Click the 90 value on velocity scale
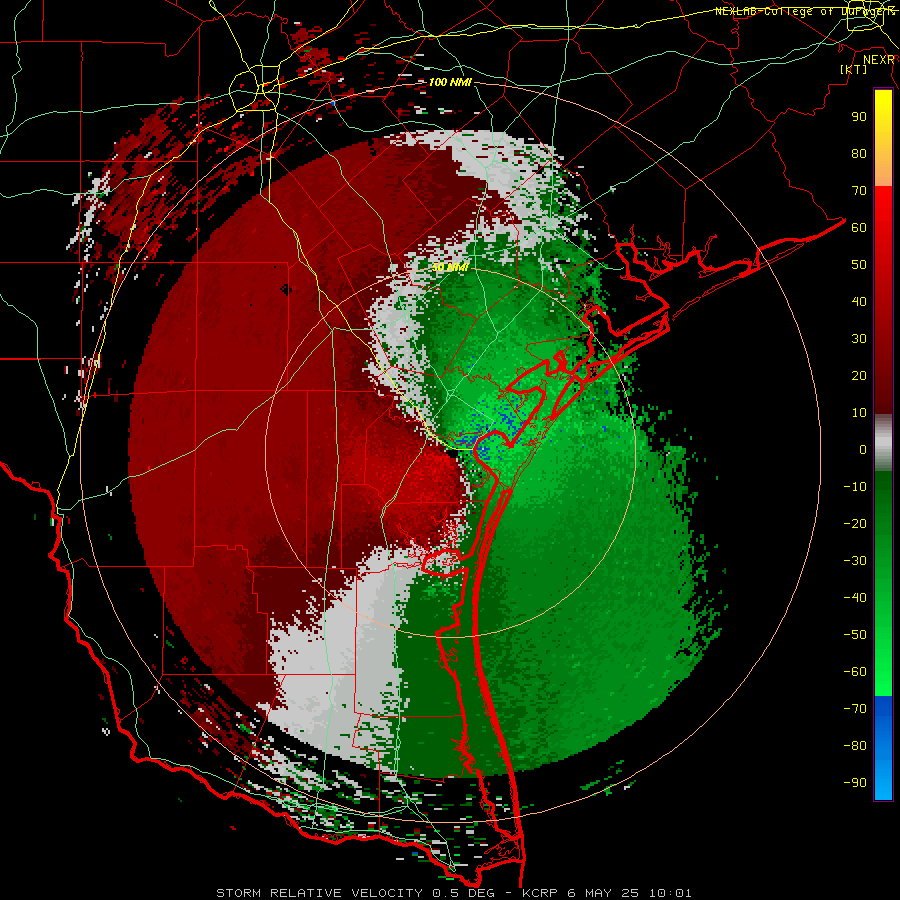The image size is (900, 900). [x=859, y=117]
